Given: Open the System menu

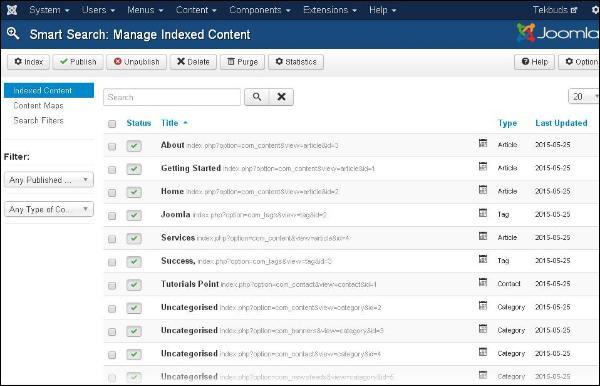Looking at the screenshot, I should point(49,10).
